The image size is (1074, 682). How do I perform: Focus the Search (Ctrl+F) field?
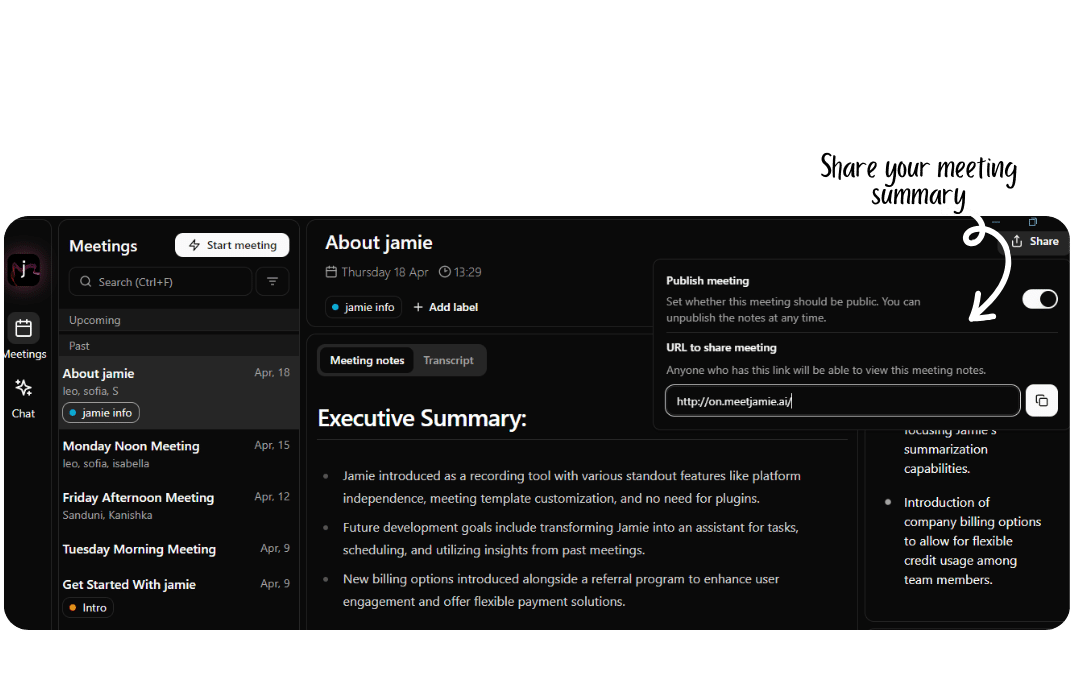160,281
